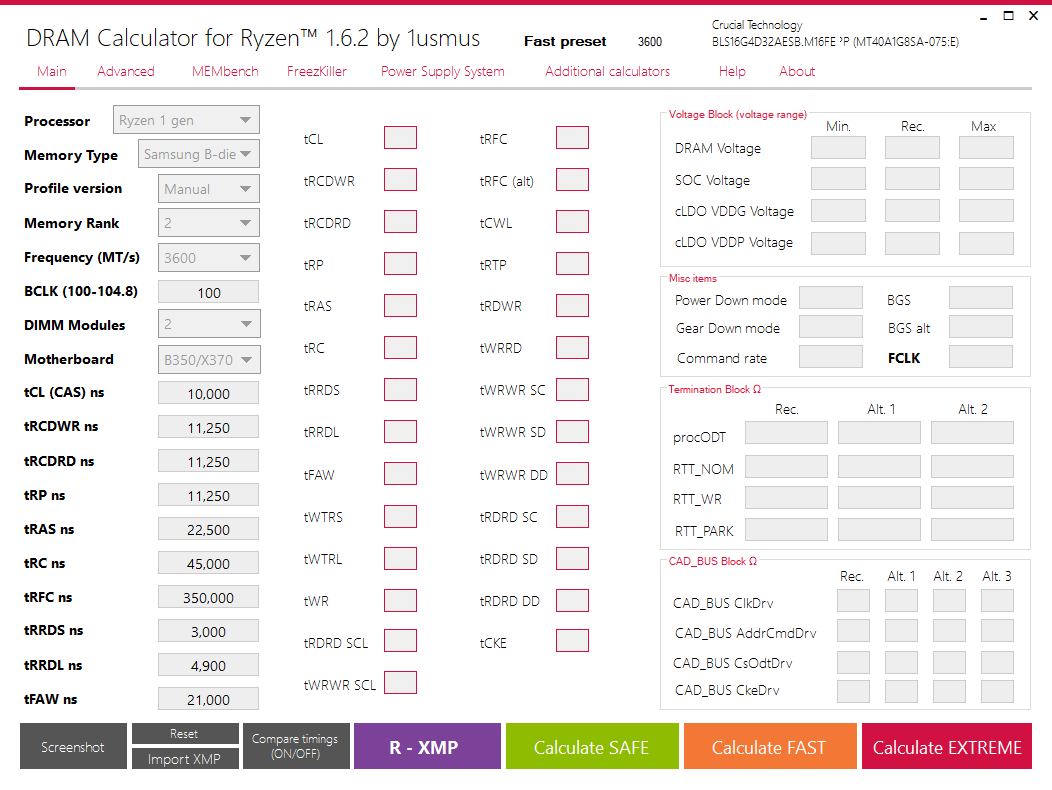Click the Import XMP button

185,759
